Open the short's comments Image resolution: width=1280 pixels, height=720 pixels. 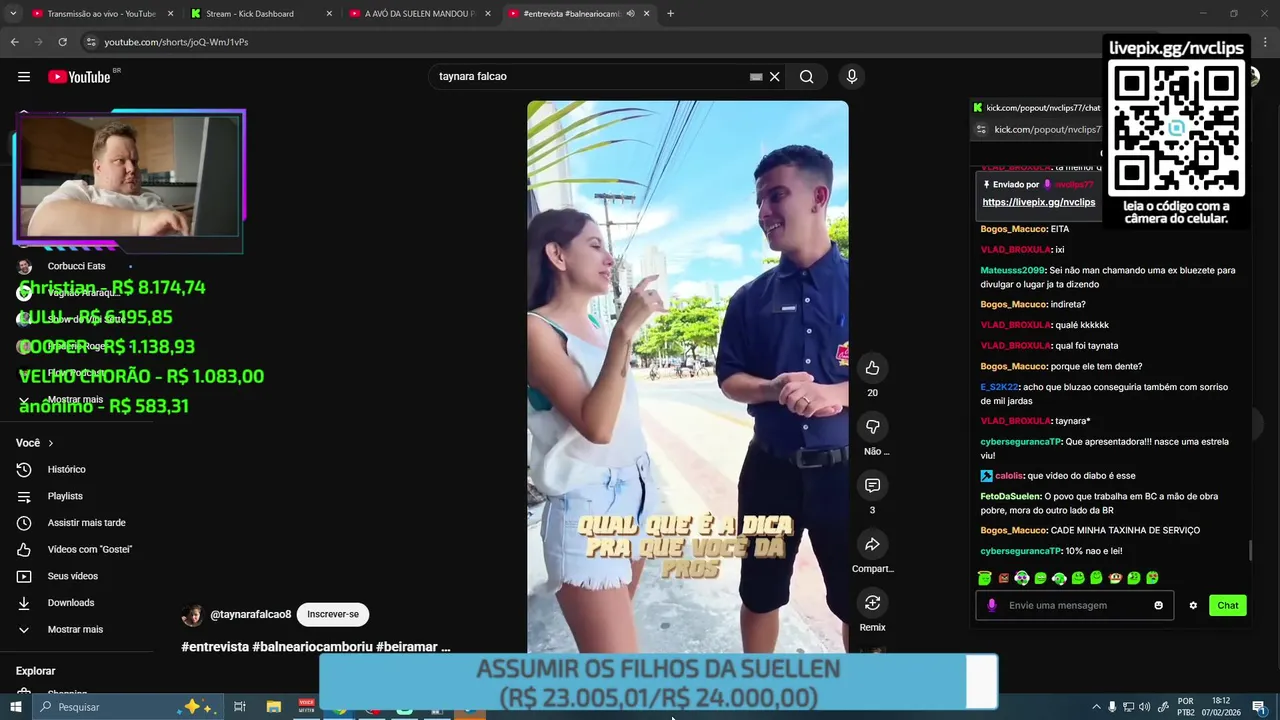click(x=872, y=485)
